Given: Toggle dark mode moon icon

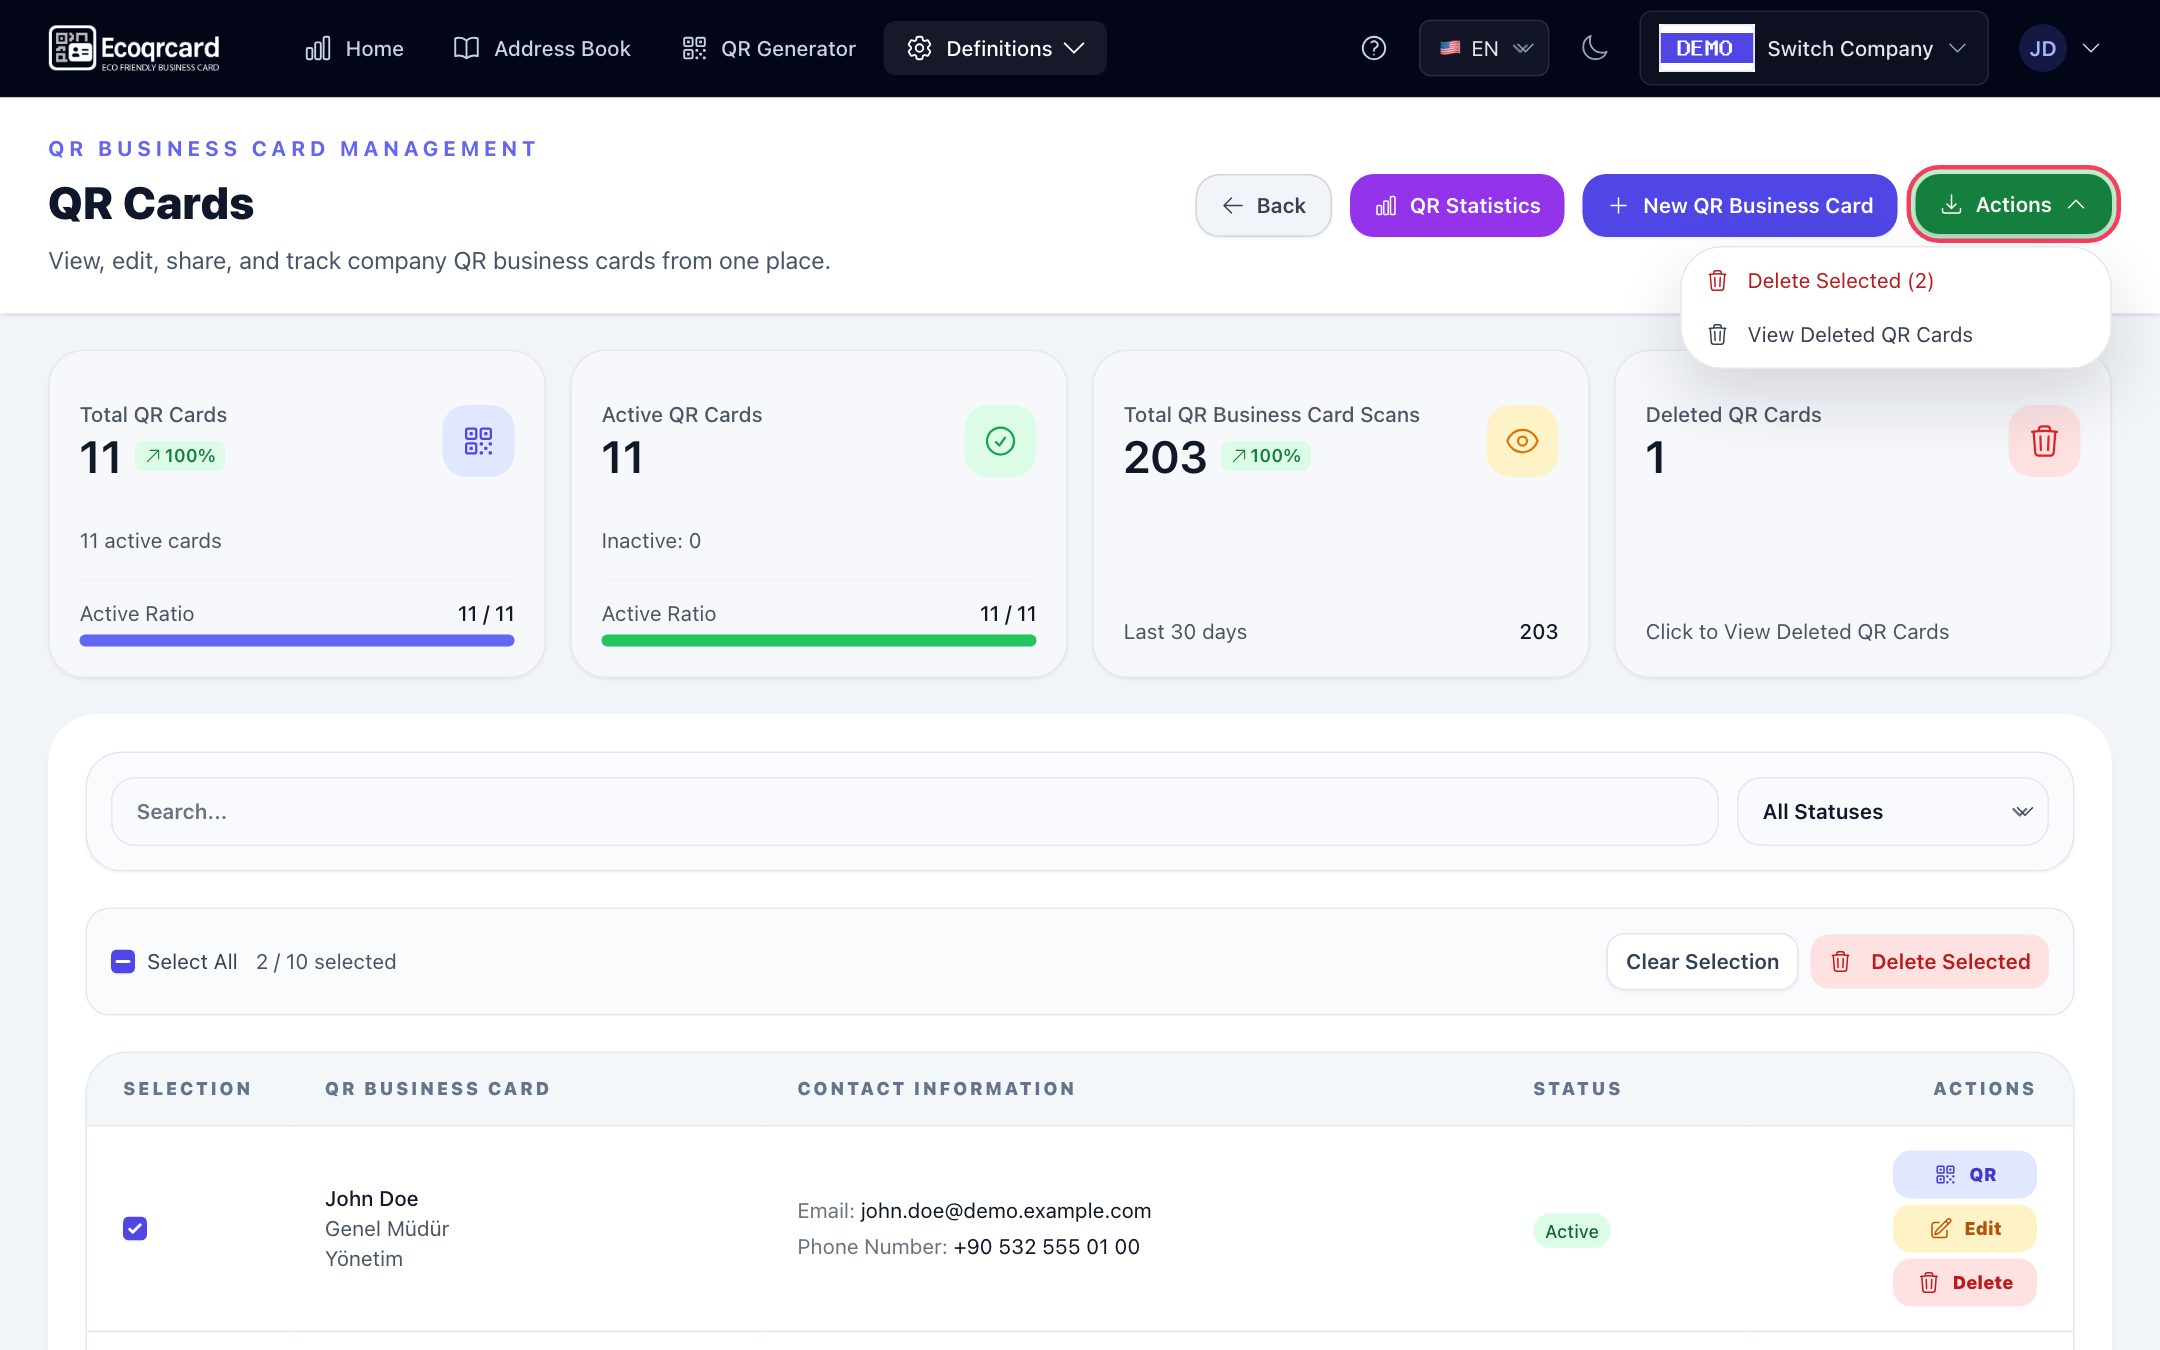Looking at the screenshot, I should (x=1595, y=48).
